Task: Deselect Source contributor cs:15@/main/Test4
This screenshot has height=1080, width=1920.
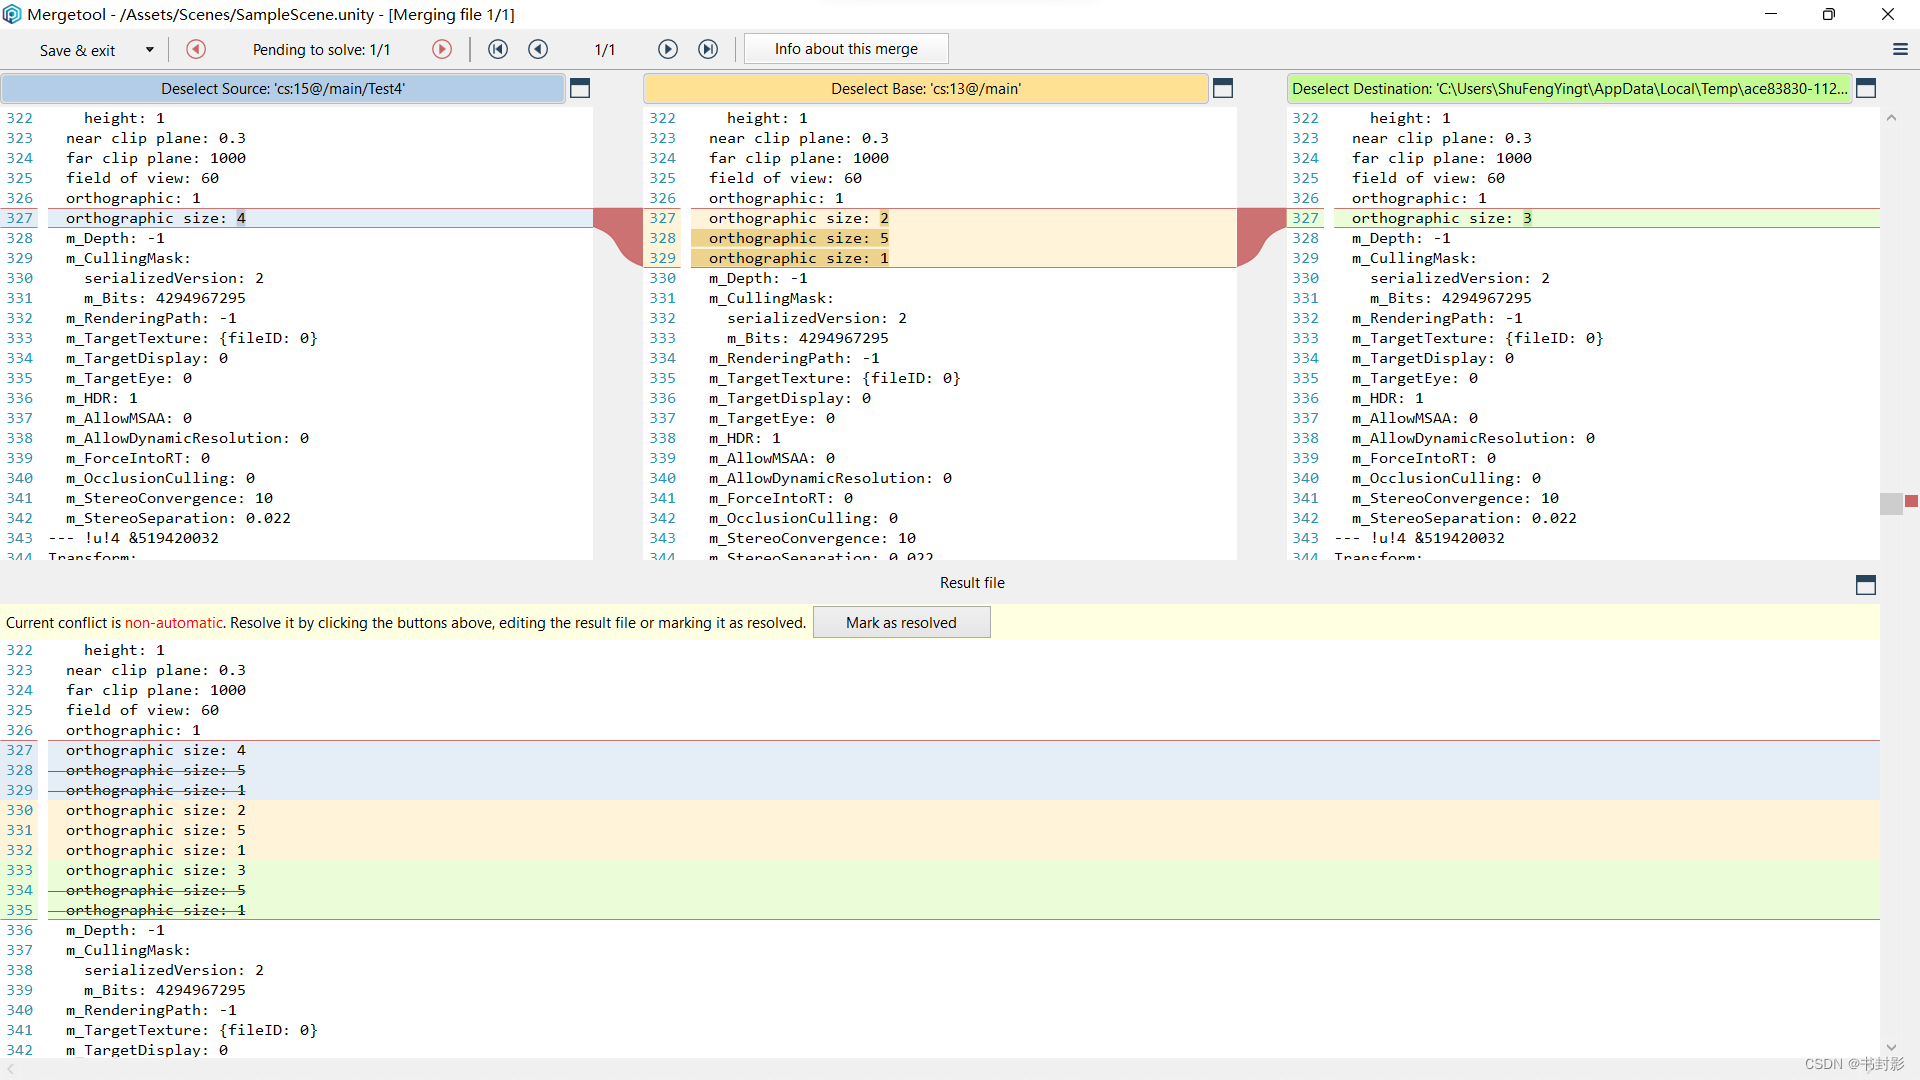Action: (283, 88)
